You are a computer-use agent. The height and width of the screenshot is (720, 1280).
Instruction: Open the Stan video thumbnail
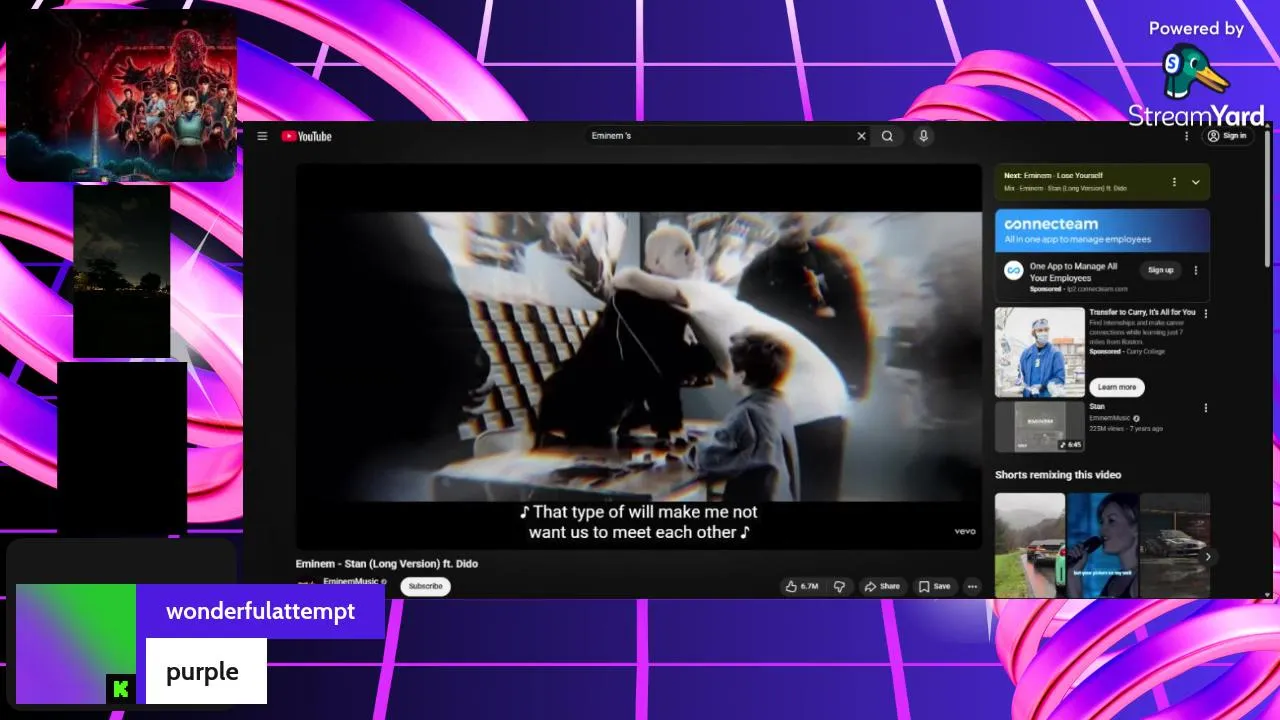tap(1039, 427)
